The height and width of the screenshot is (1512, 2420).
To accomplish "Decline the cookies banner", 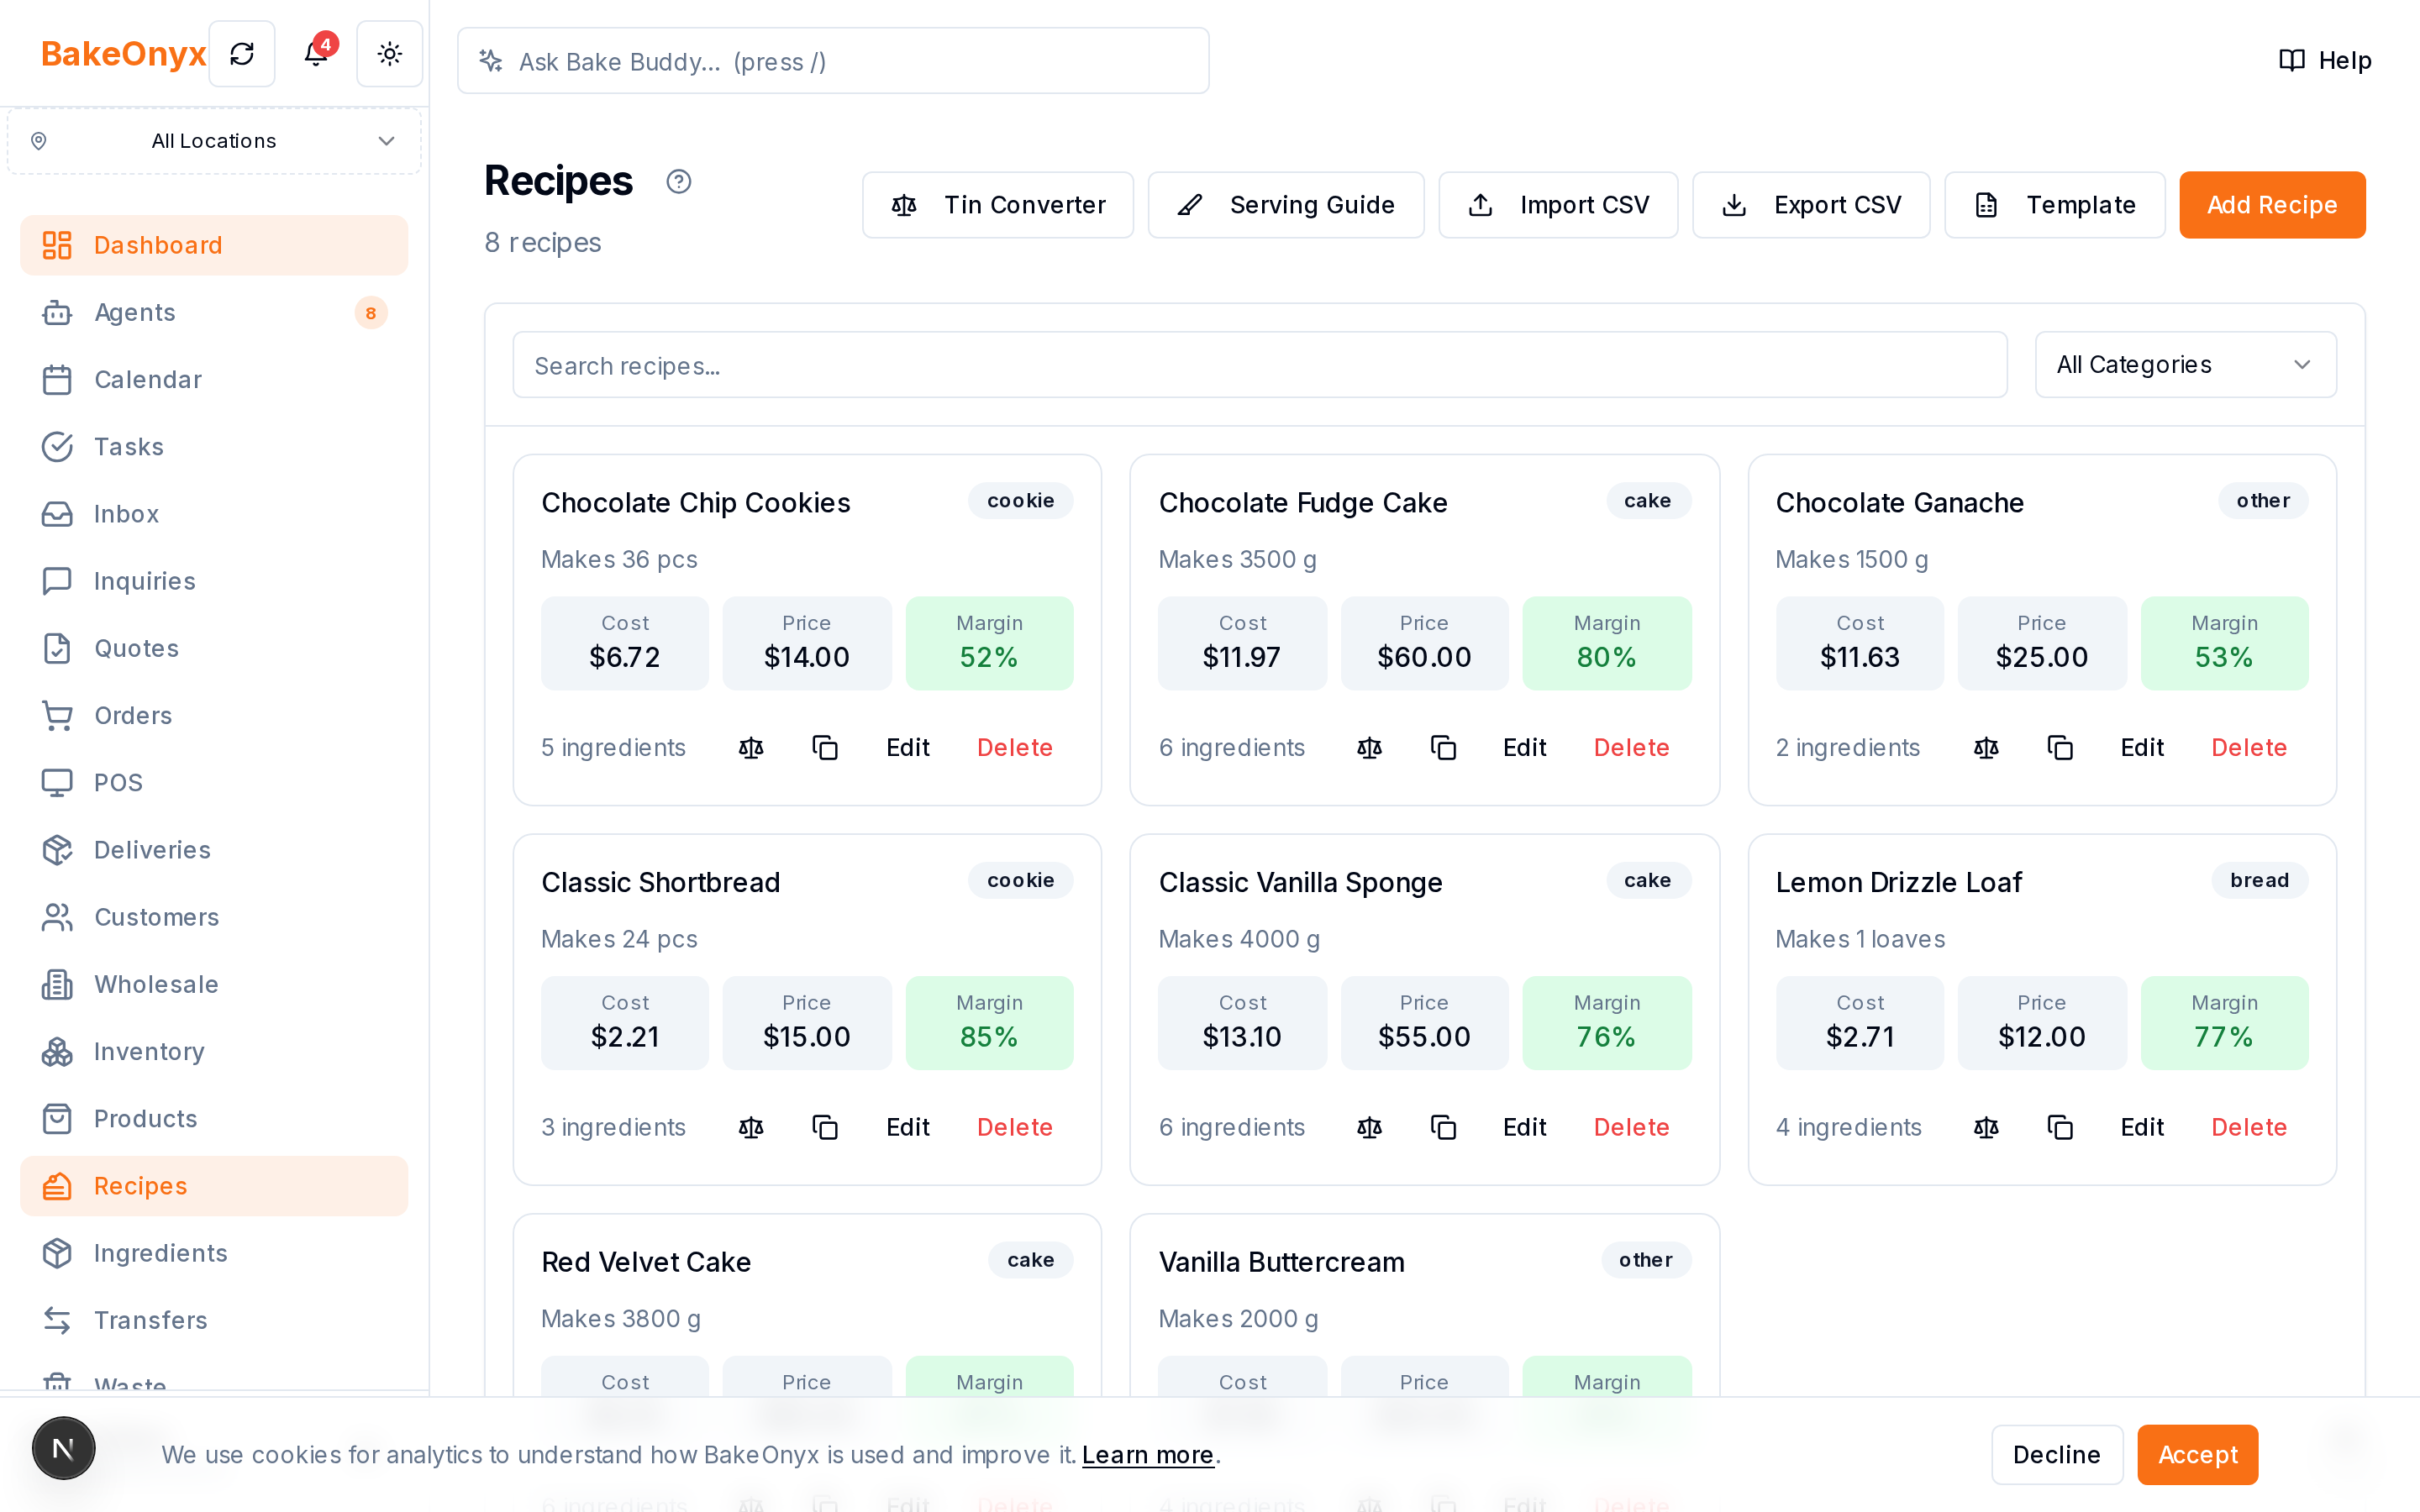I will click(x=2056, y=1455).
